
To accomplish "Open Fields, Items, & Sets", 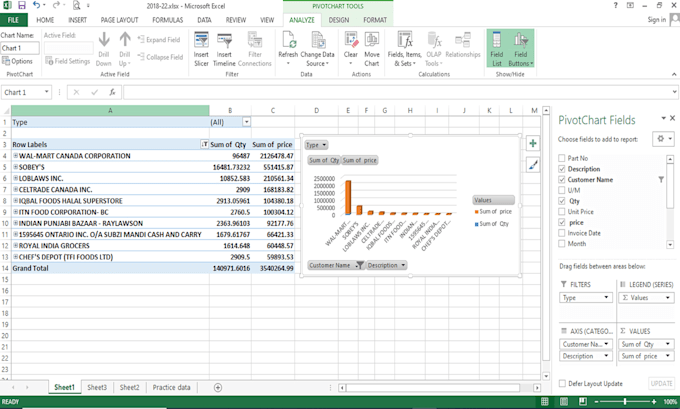I will pos(405,49).
